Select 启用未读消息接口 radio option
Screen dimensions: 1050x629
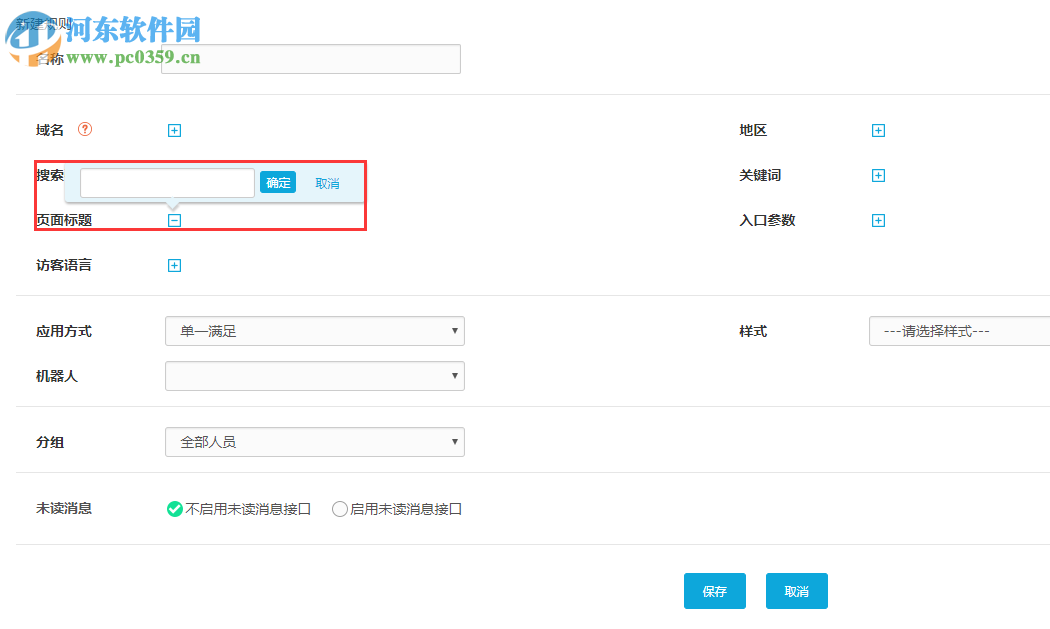point(340,508)
